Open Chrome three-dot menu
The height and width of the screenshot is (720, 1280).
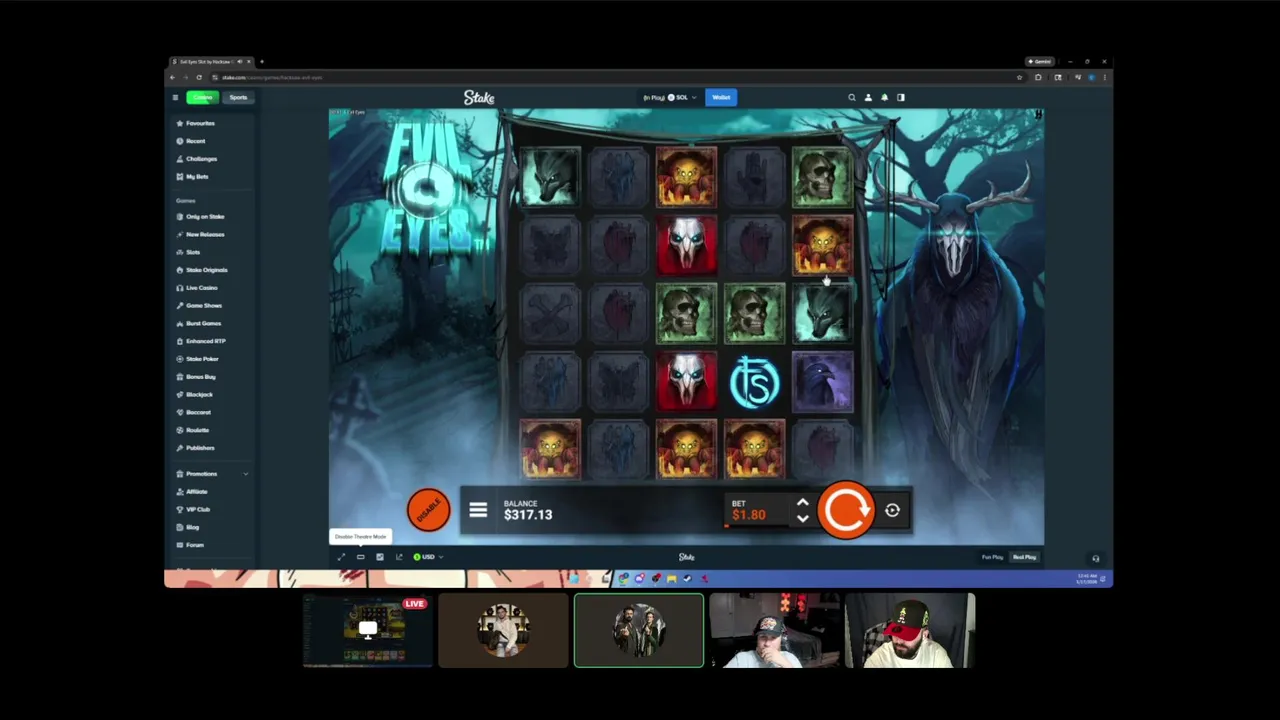click(1104, 77)
